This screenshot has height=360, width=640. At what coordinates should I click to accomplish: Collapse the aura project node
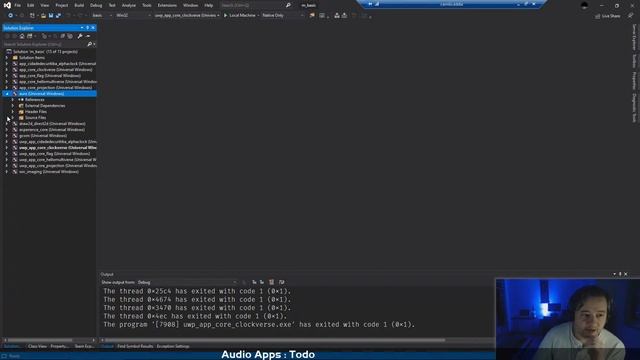[7, 94]
